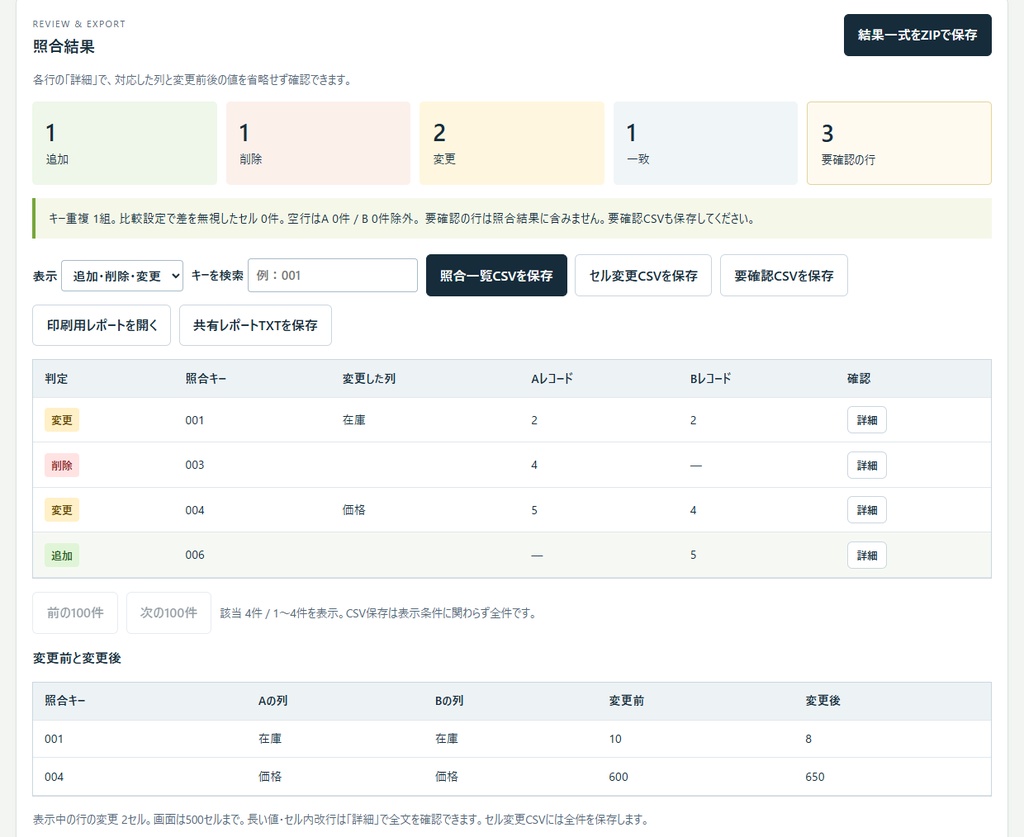This screenshot has width=1024, height=837.
Task: Click 照合キー cell 004 in results table
Action: [195, 510]
